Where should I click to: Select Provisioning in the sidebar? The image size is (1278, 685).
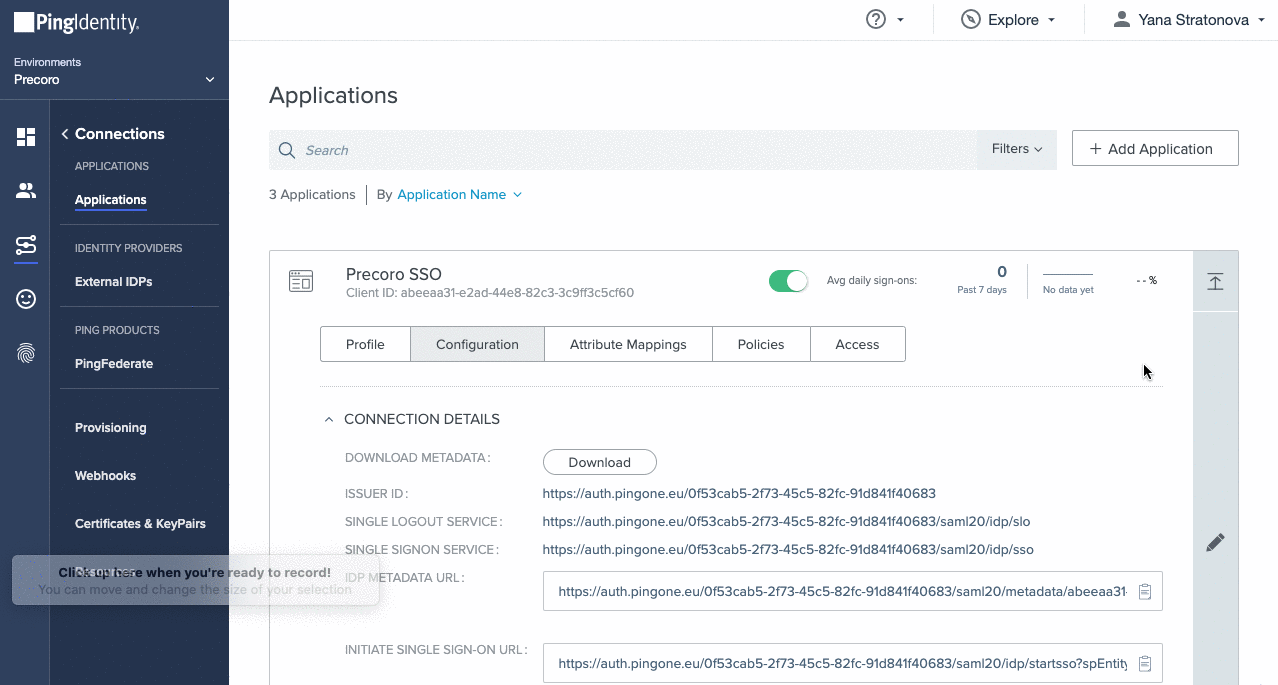coord(111,428)
